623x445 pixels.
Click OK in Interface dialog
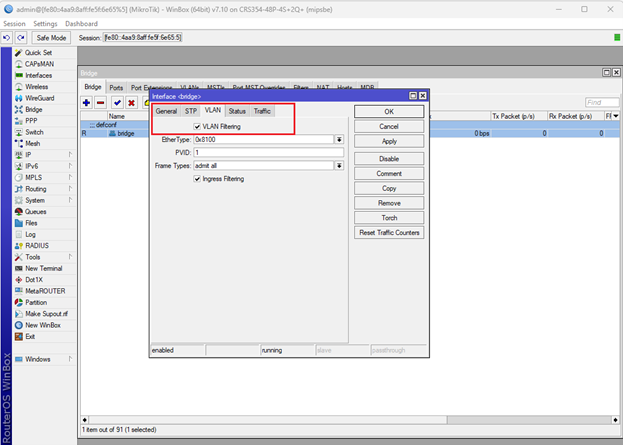coord(389,112)
